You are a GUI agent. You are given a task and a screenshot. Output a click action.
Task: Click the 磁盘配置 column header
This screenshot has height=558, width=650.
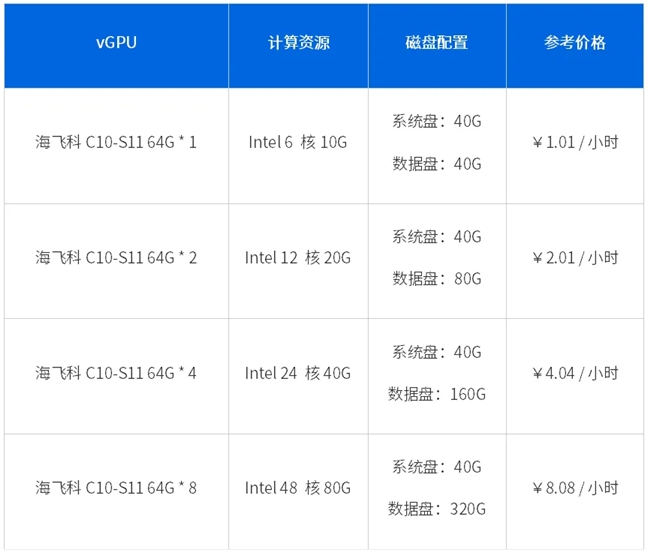click(x=437, y=44)
